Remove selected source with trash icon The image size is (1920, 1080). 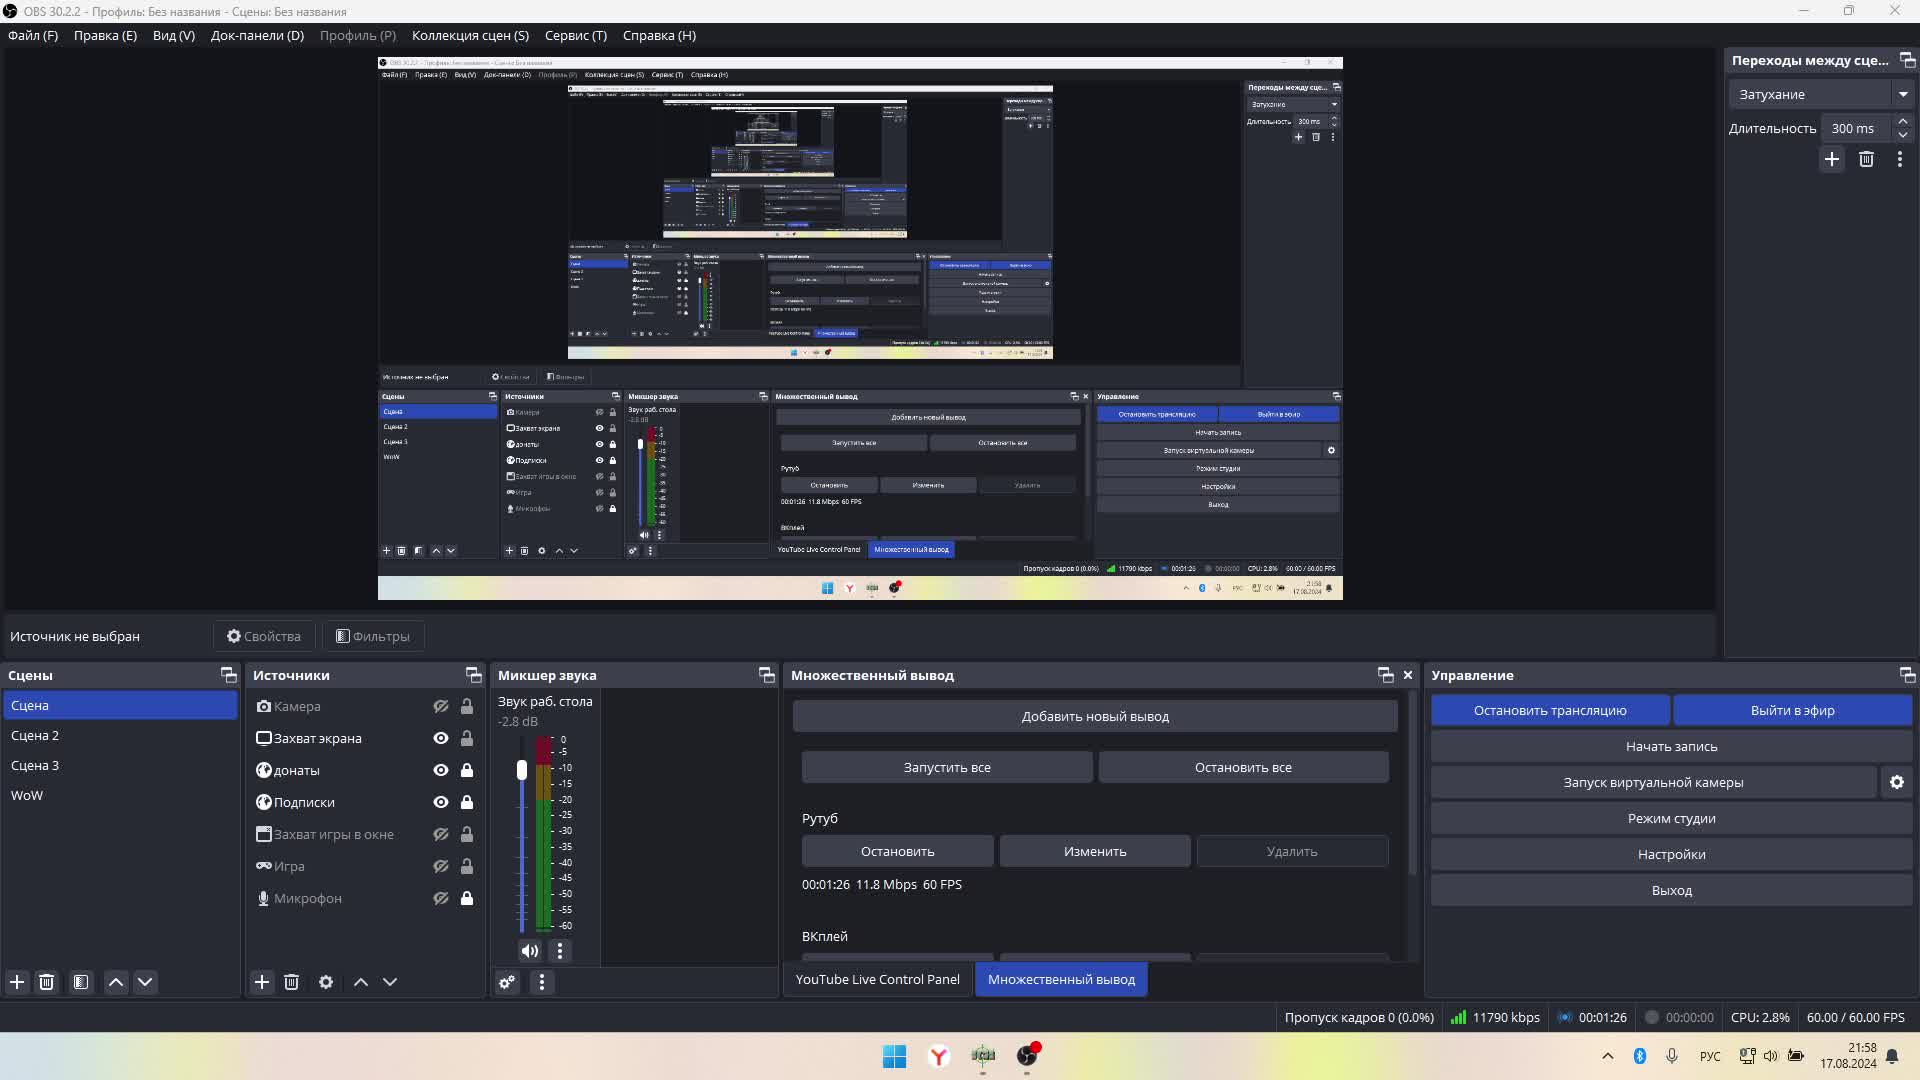[x=292, y=982]
